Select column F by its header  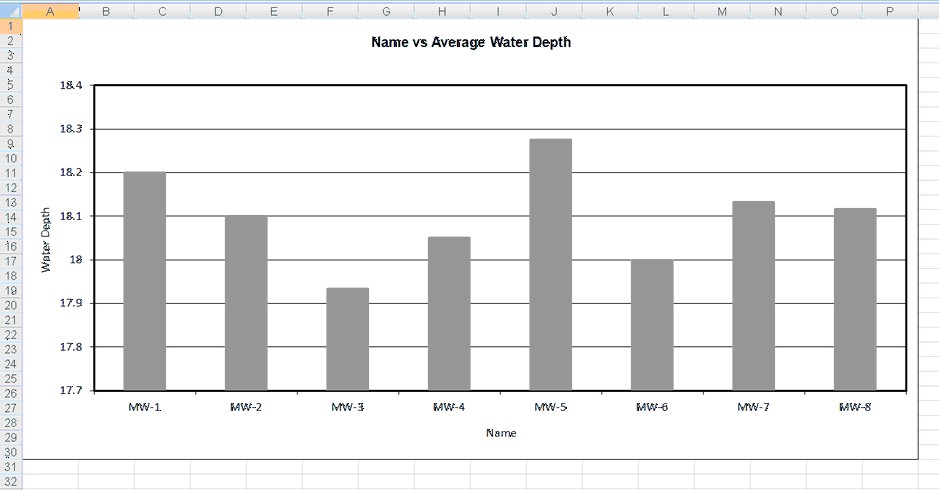point(330,10)
